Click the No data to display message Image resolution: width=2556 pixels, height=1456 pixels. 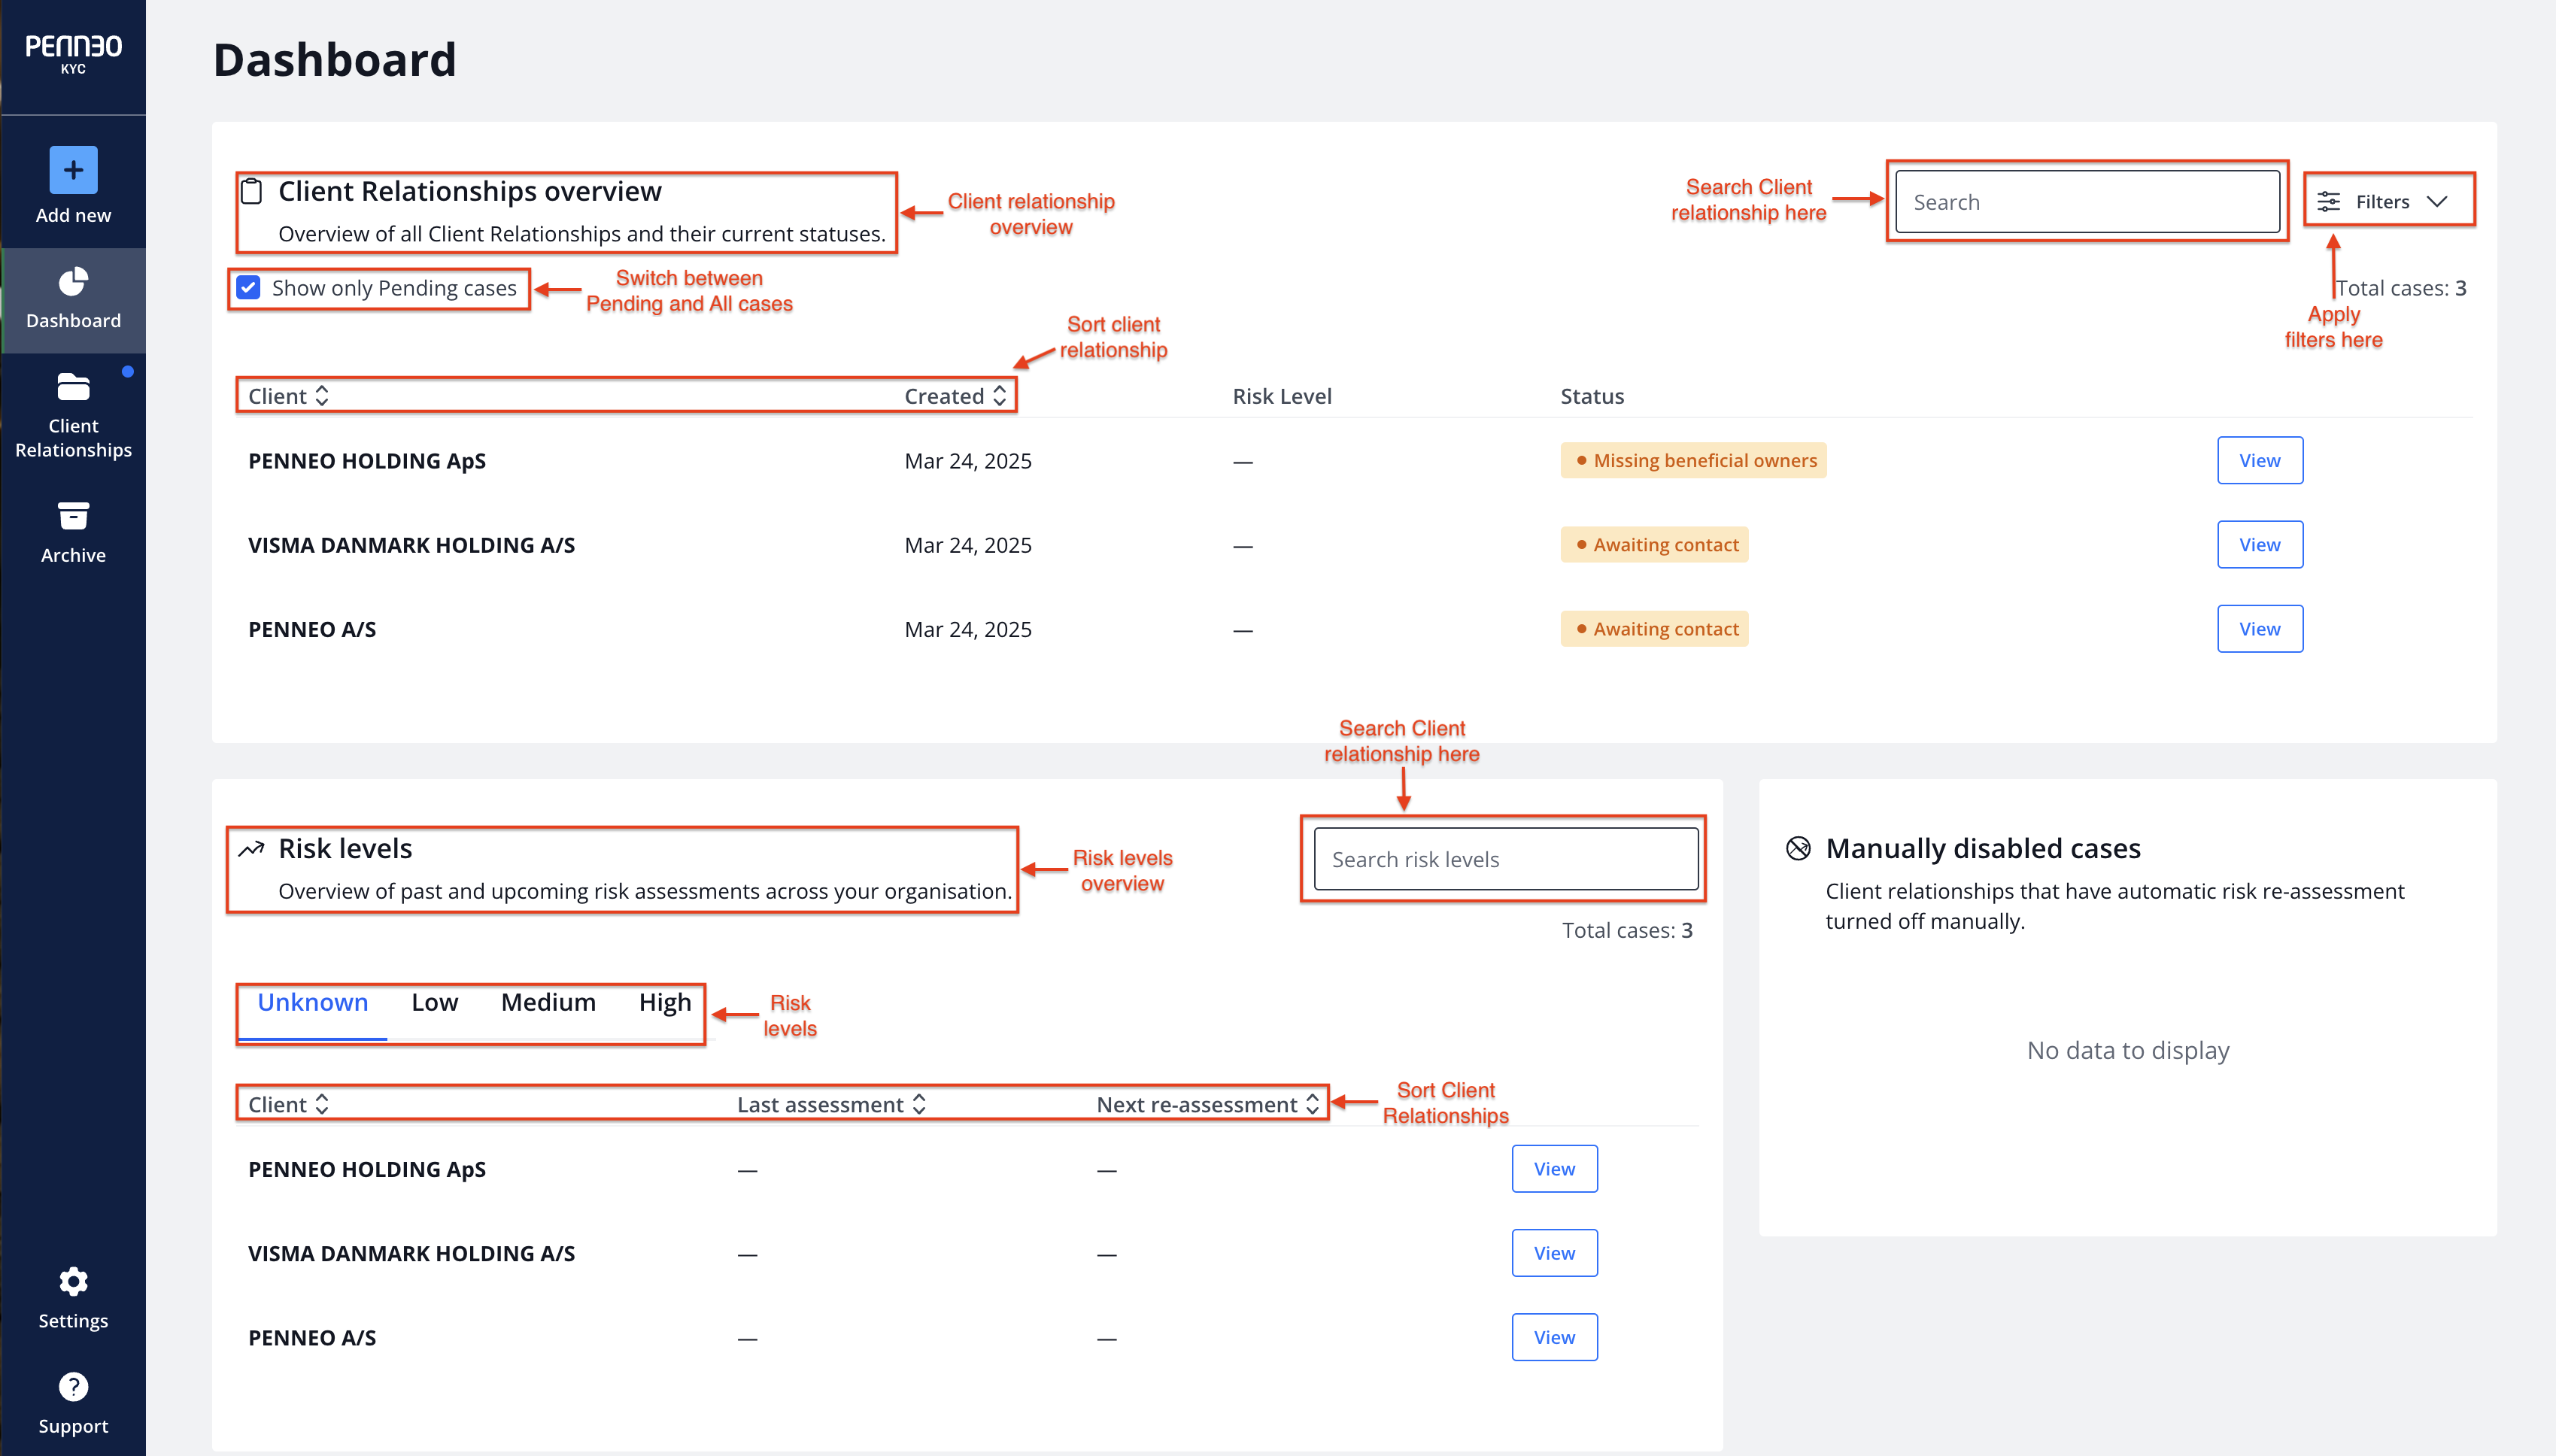tap(2128, 1050)
